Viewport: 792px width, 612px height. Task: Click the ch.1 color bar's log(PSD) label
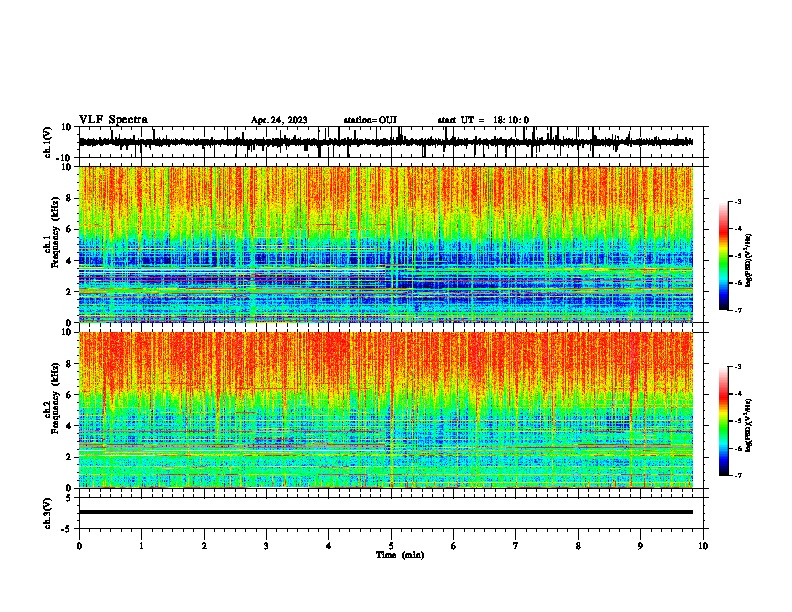pos(749,260)
